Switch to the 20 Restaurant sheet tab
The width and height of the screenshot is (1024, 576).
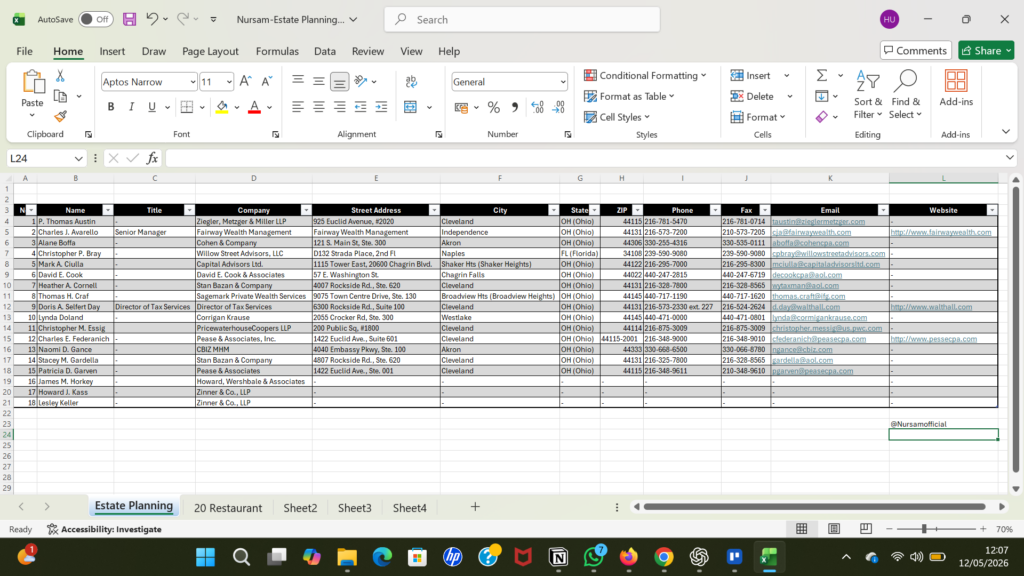point(228,507)
